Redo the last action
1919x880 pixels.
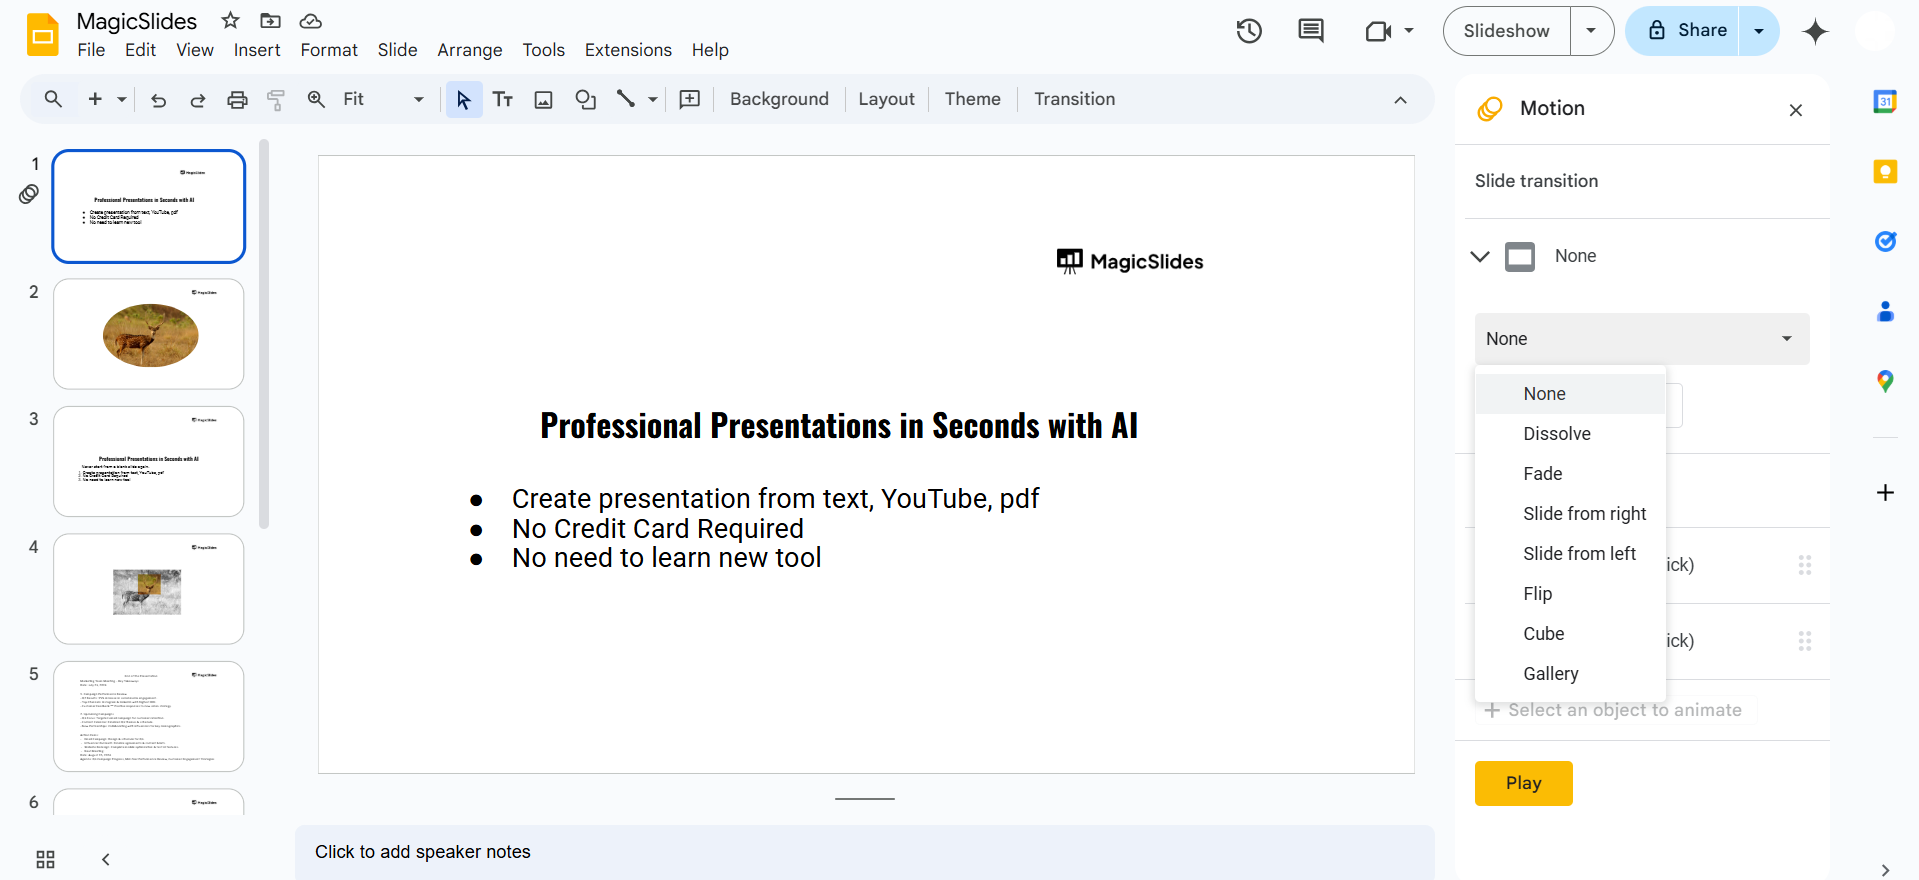[198, 99]
